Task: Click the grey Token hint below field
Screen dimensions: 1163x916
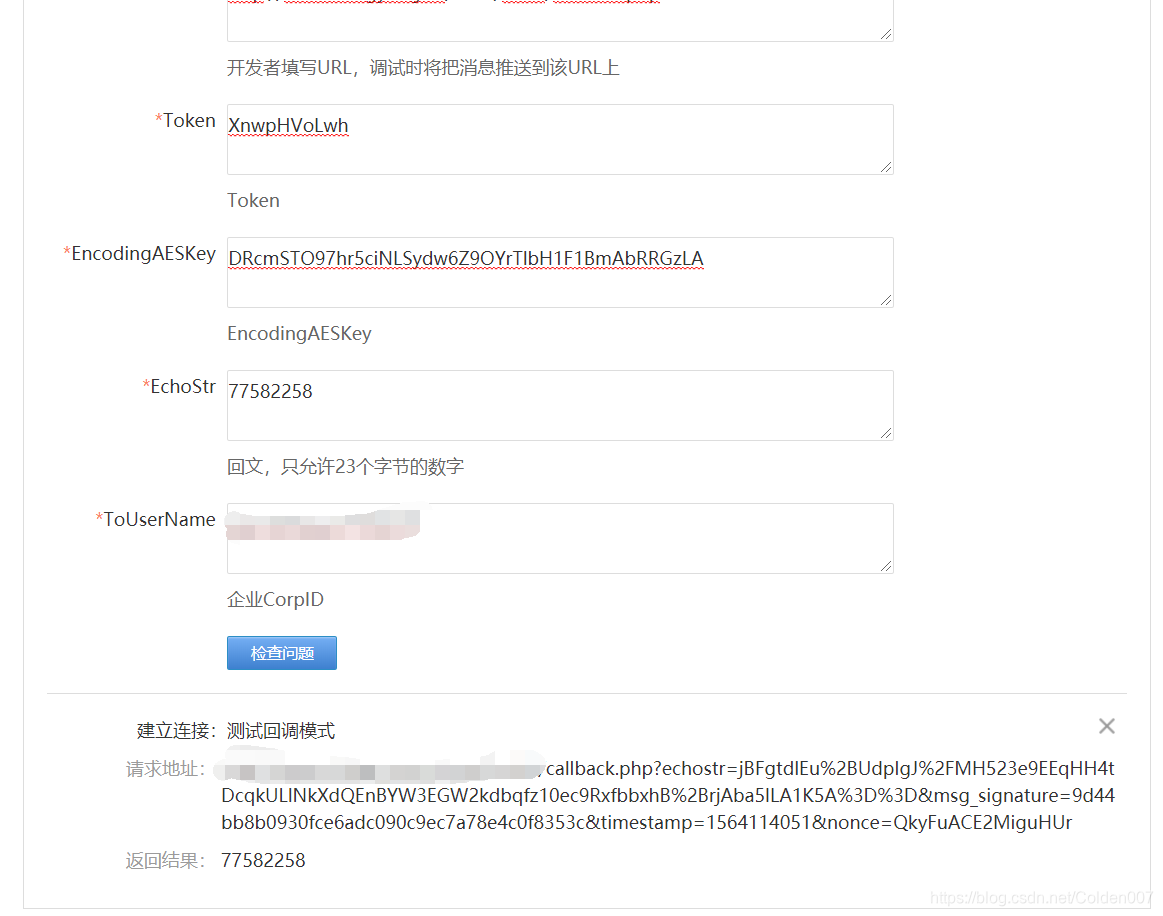Action: tap(254, 200)
